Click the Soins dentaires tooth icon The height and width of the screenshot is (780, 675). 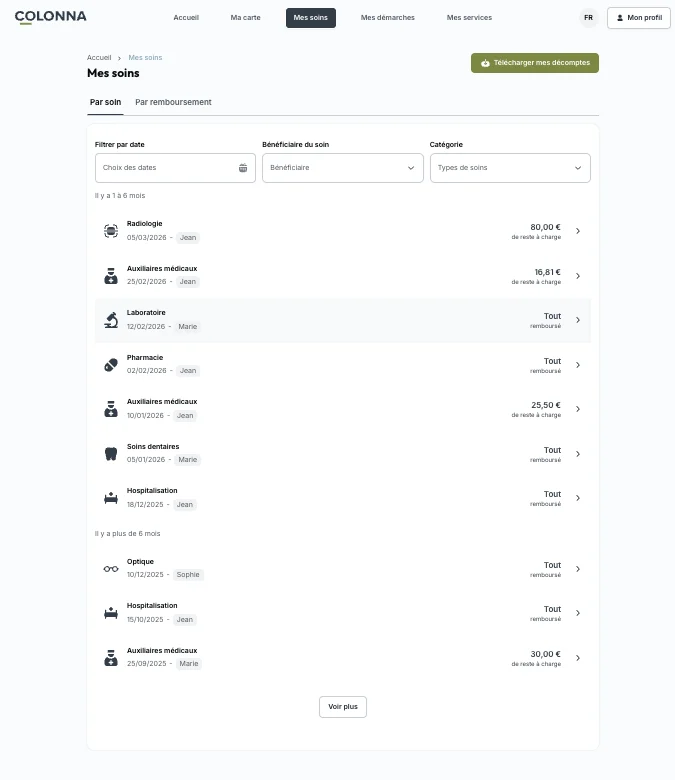coord(111,454)
